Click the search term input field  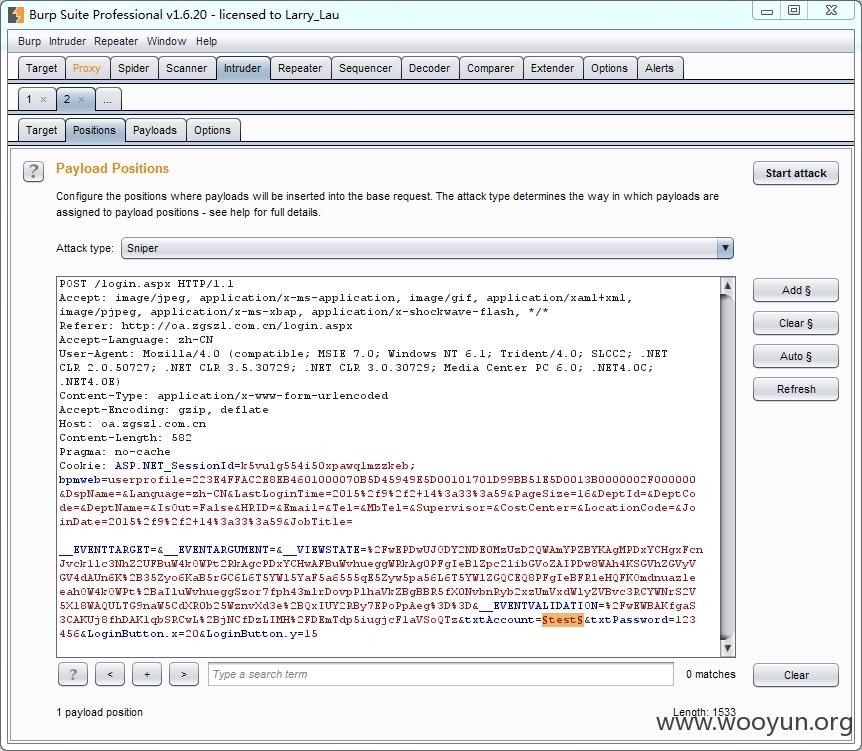pyautogui.click(x=440, y=674)
